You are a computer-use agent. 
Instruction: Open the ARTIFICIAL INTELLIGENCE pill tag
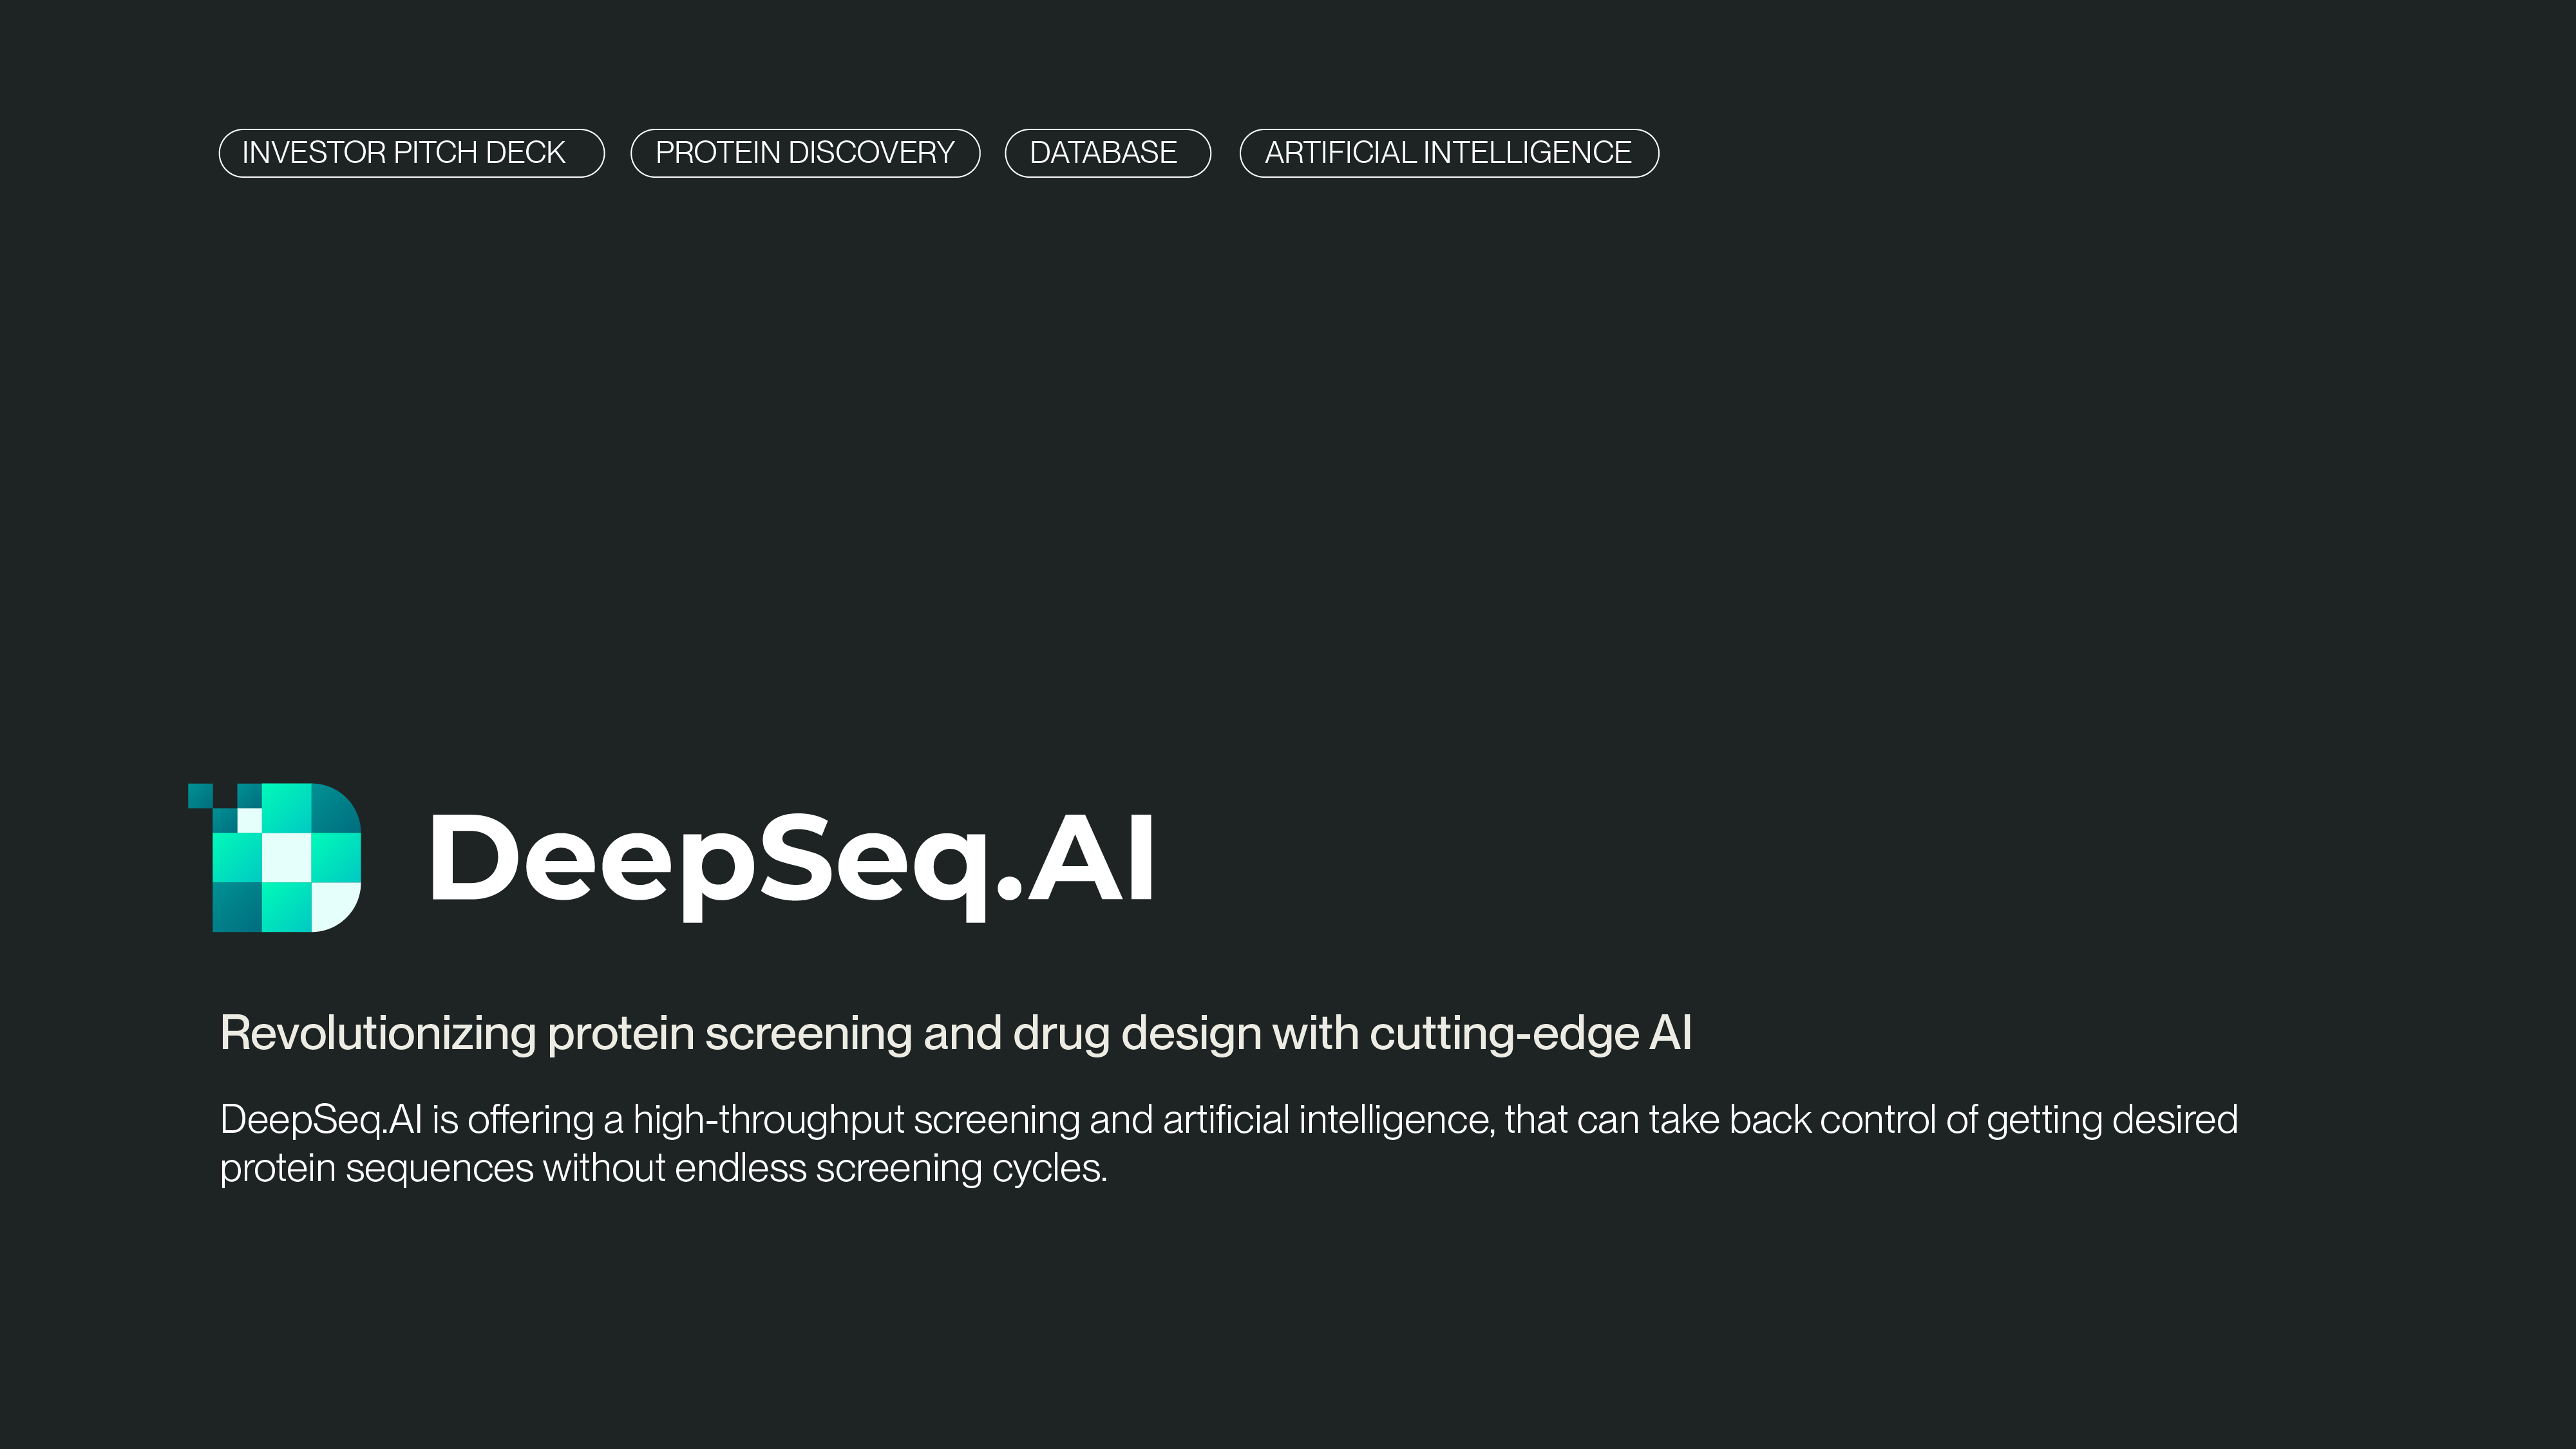[1449, 153]
